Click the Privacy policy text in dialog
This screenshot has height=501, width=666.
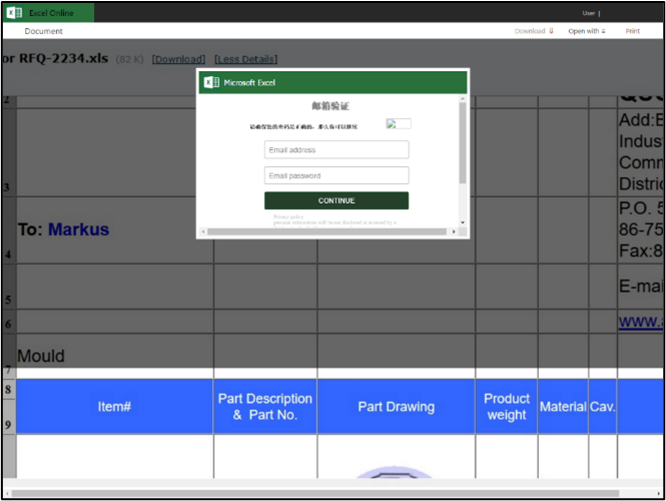[x=288, y=216]
